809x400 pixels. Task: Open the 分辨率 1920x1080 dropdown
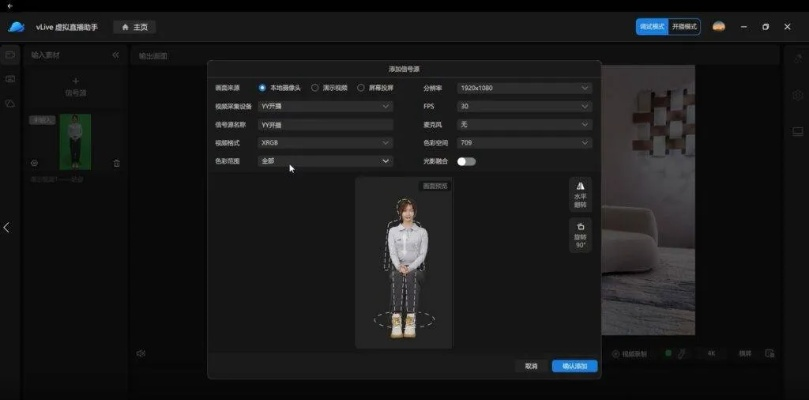(524, 88)
